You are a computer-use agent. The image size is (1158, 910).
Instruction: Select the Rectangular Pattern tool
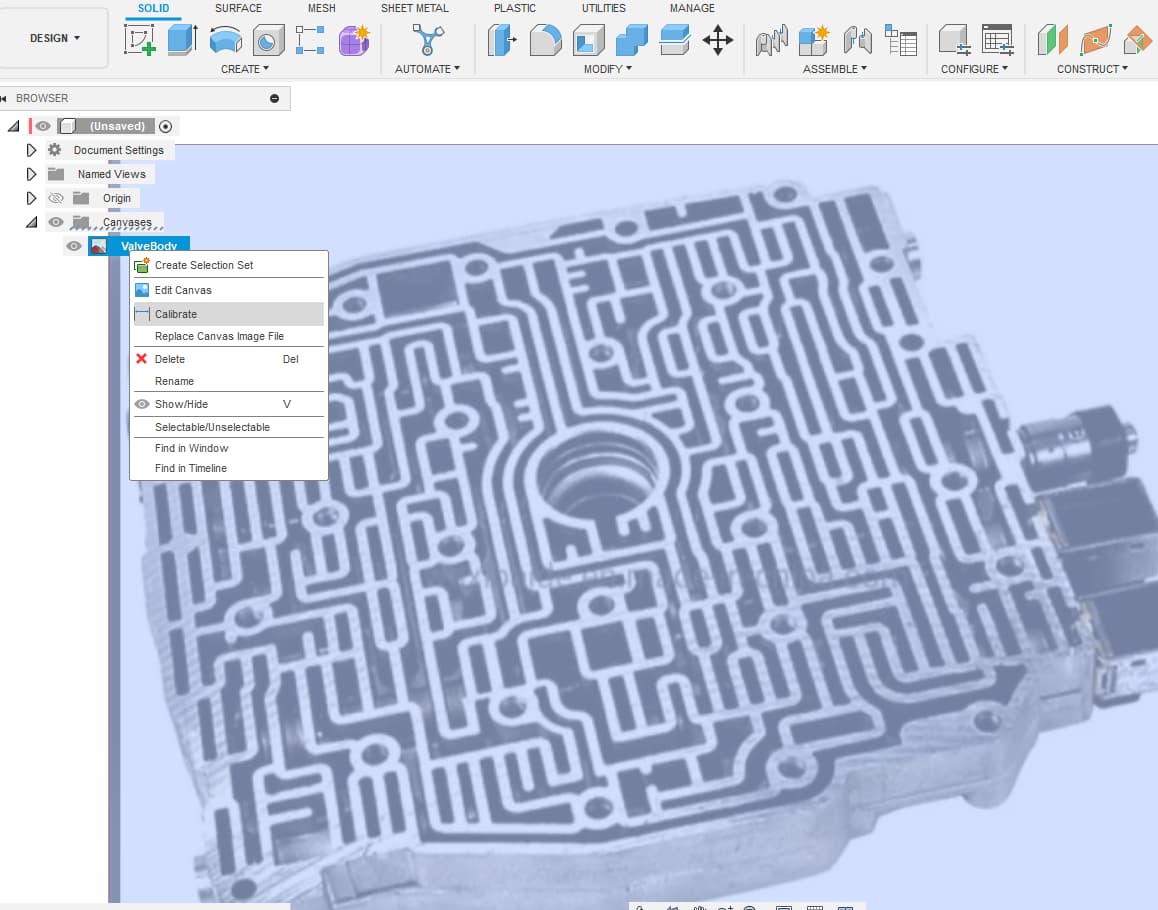[x=310, y=40]
